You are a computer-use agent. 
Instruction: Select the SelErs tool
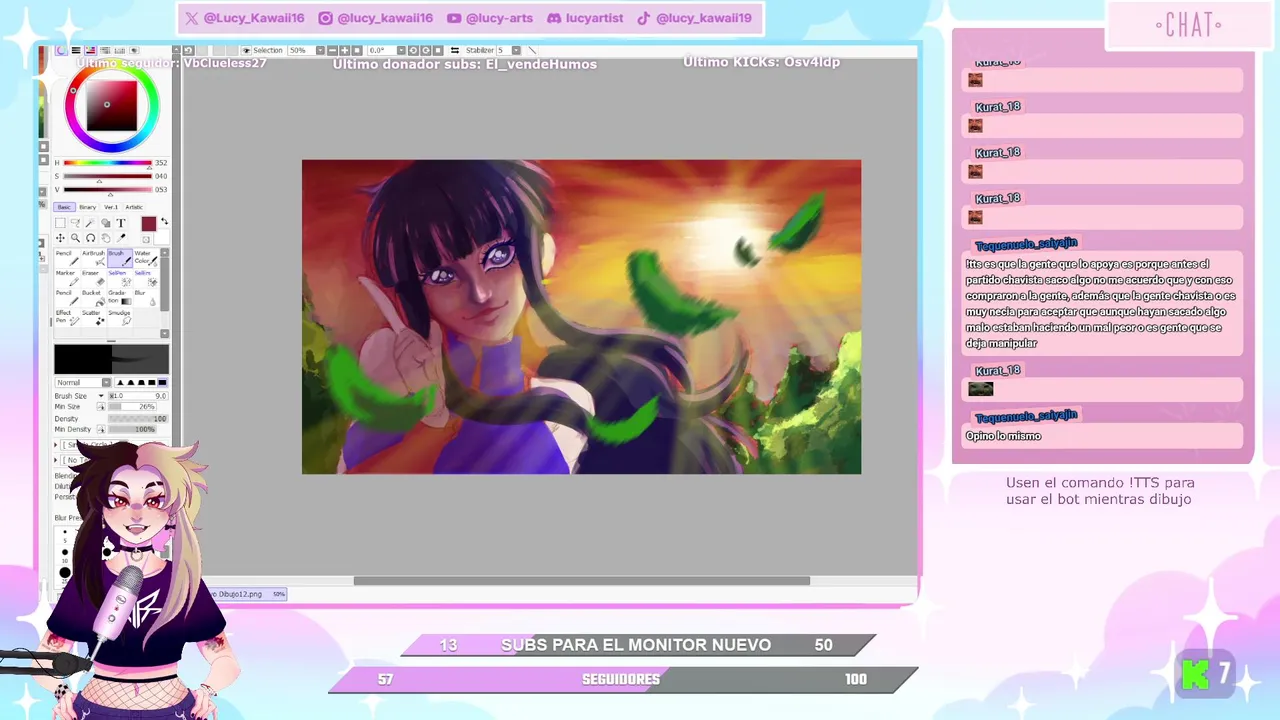[146, 278]
